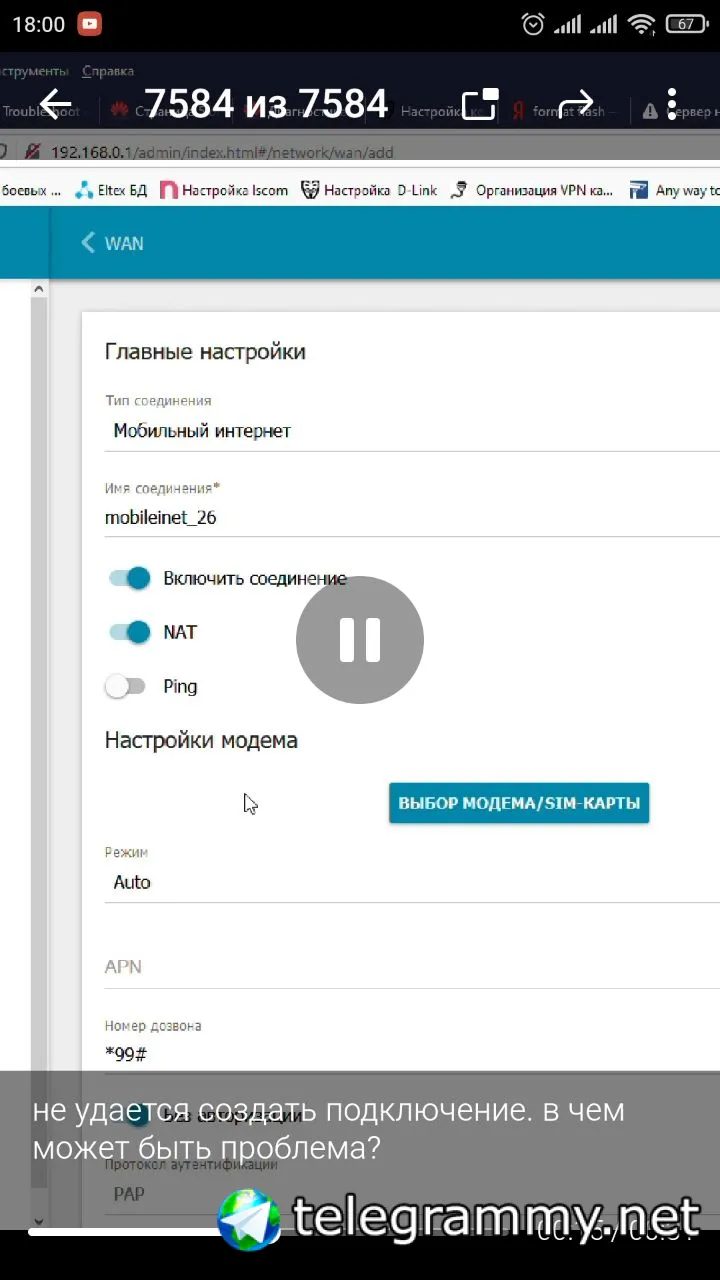Screen dimensions: 720x1280
Task: Tap the YouTube notification icon in status bar
Action: (90, 24)
